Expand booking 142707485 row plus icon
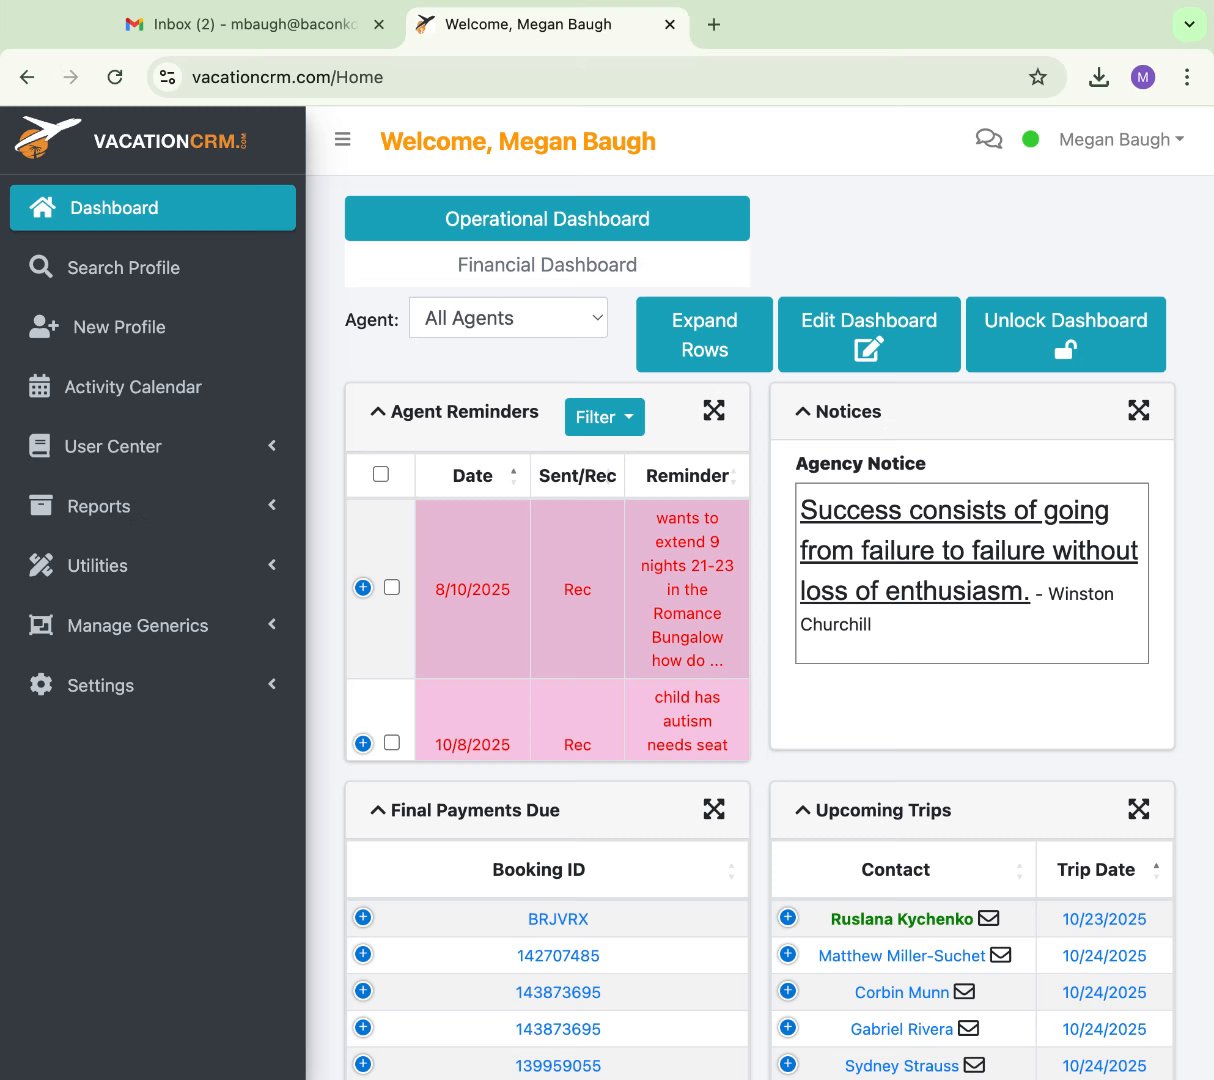This screenshot has width=1214, height=1080. (x=363, y=954)
